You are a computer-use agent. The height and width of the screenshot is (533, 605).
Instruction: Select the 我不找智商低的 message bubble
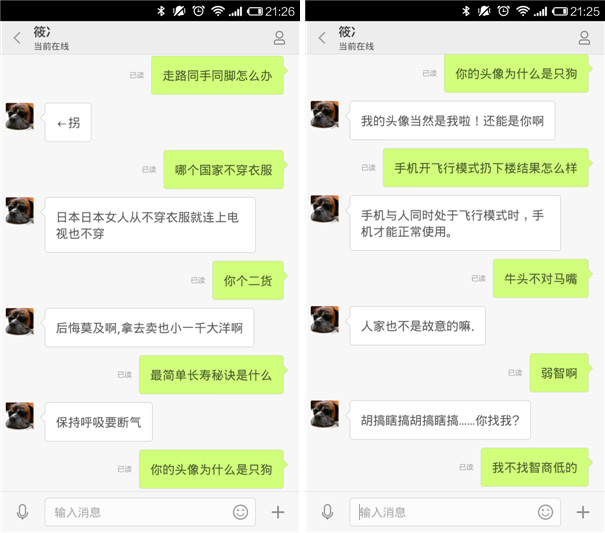click(535, 467)
